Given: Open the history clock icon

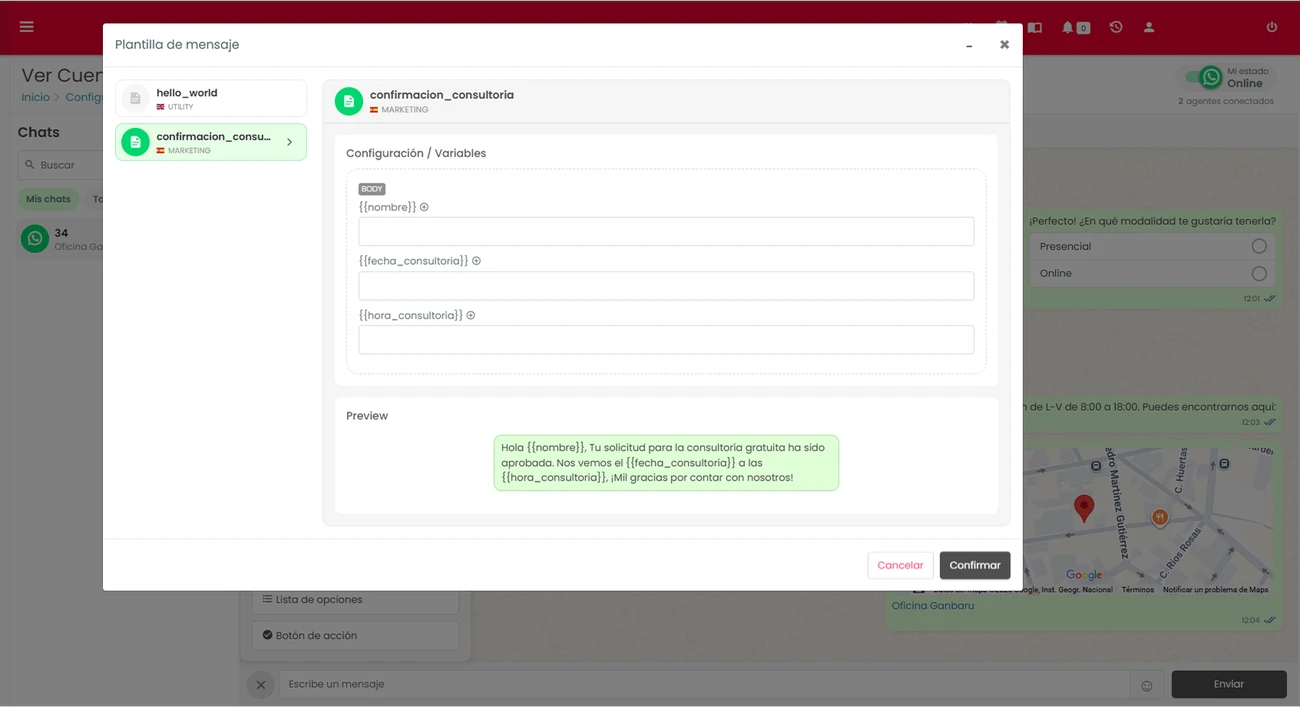Looking at the screenshot, I should click(1116, 27).
